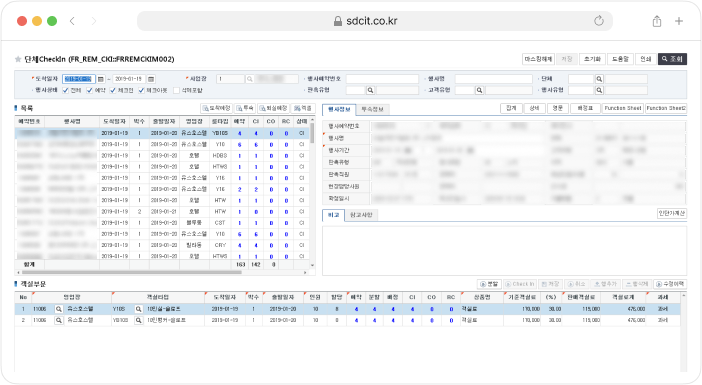The width and height of the screenshot is (702, 385).
Task: Click the room type lookup icon beside Y10S
Action: [x=138, y=309]
